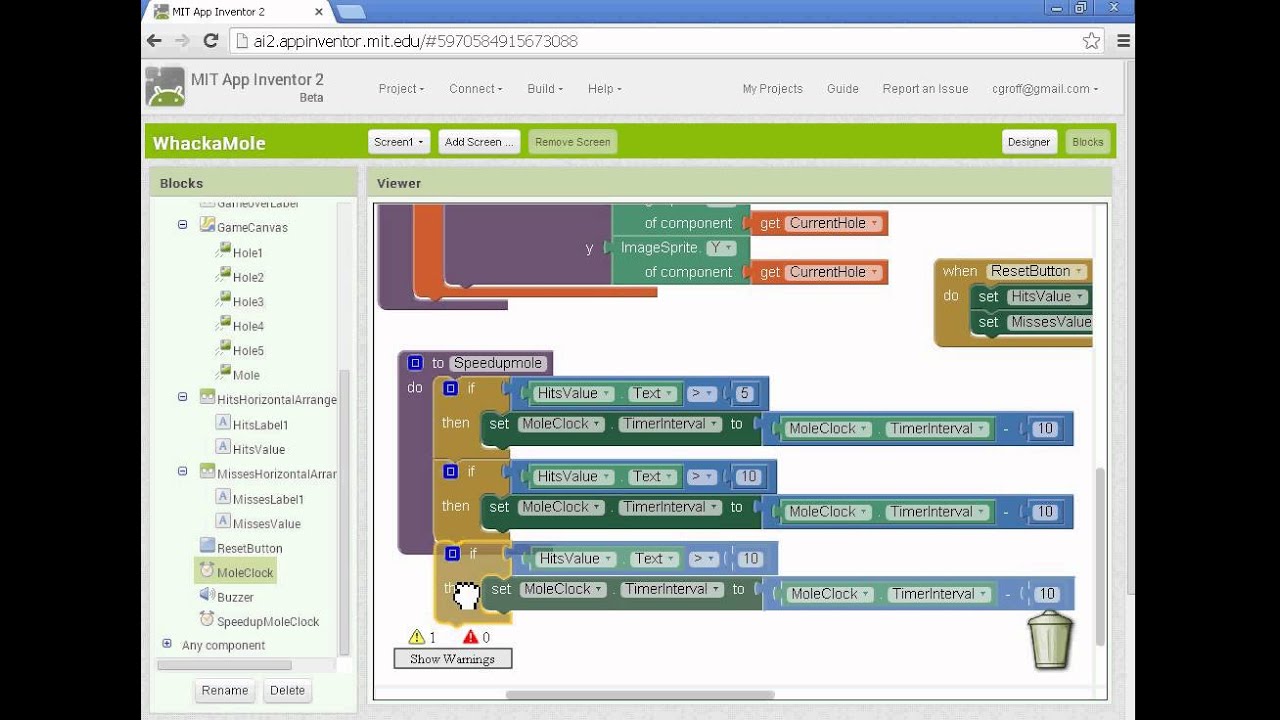Select the Mole sprite icon
The image size is (1280, 720).
(223, 373)
